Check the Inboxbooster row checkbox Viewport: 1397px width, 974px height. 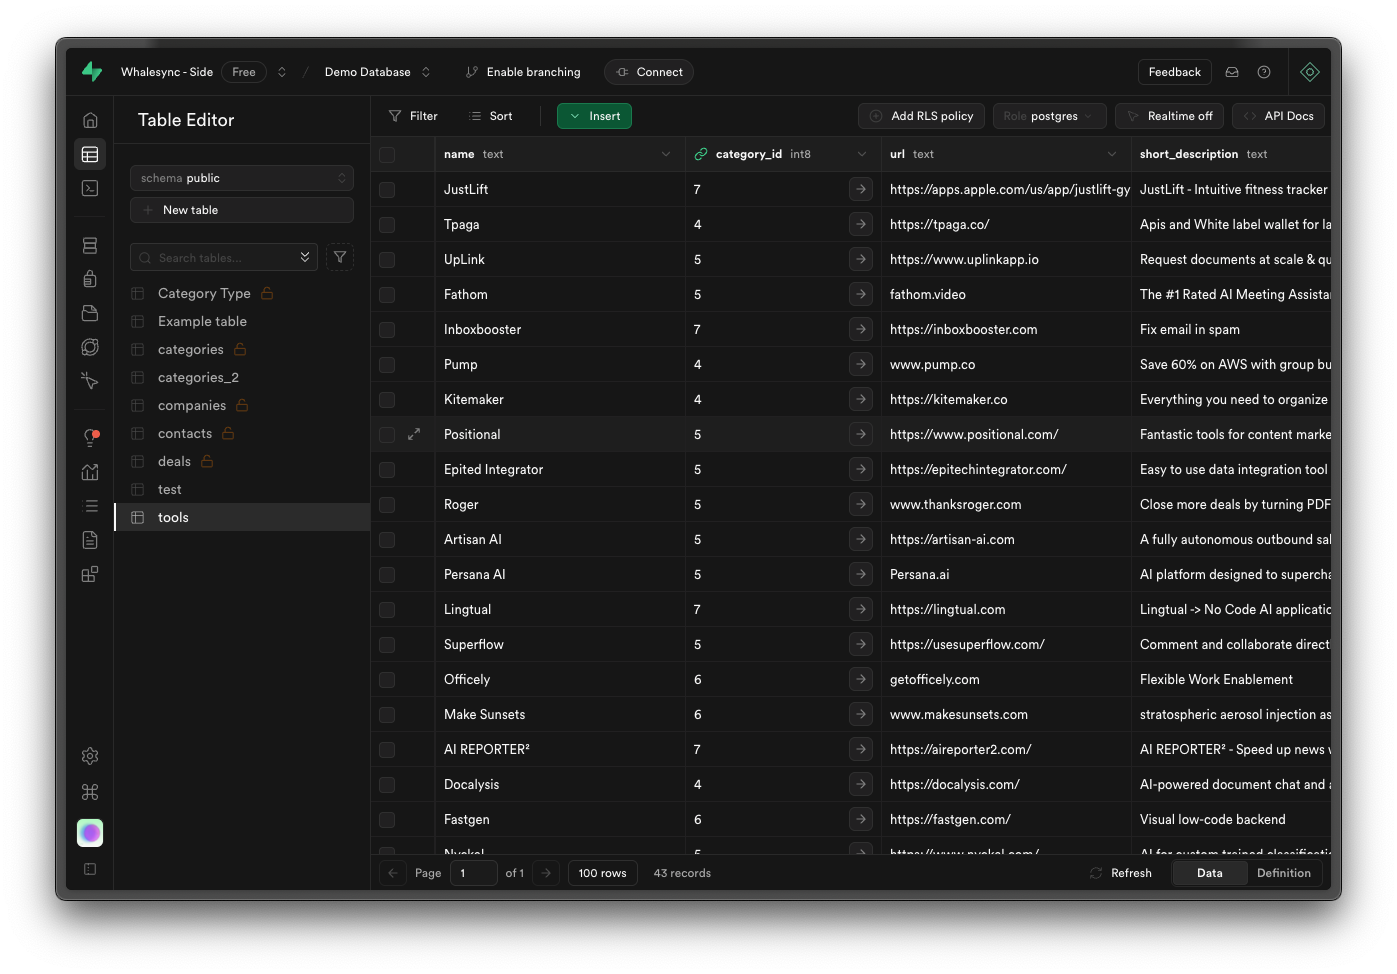pos(387,329)
